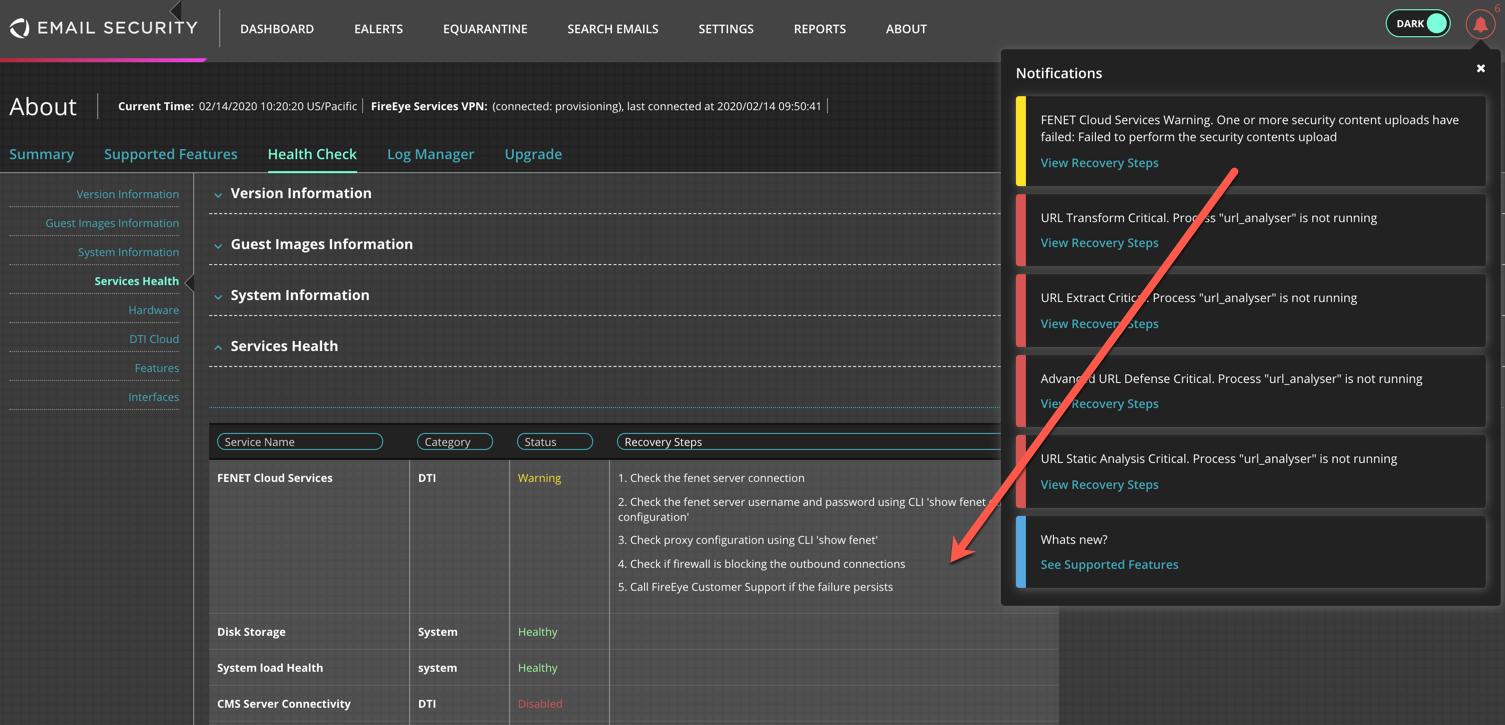This screenshot has height=725, width=1505.
Task: Click recovery step about firewall blocking connections
Action: coord(761,564)
